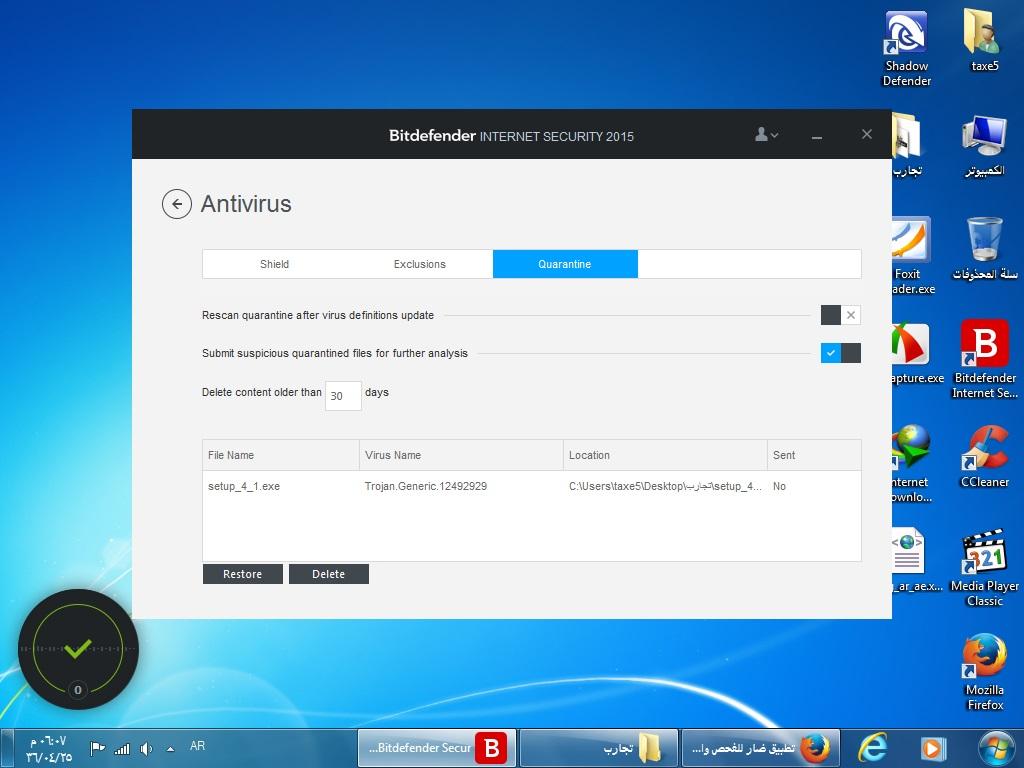Open Internet Download Manager desktop icon
The width and height of the screenshot is (1024, 768).
click(x=912, y=464)
